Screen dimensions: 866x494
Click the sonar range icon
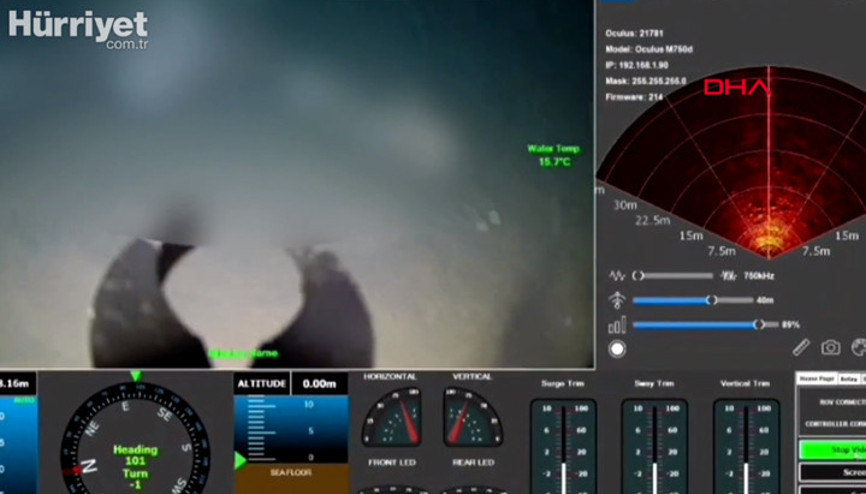pos(617,300)
